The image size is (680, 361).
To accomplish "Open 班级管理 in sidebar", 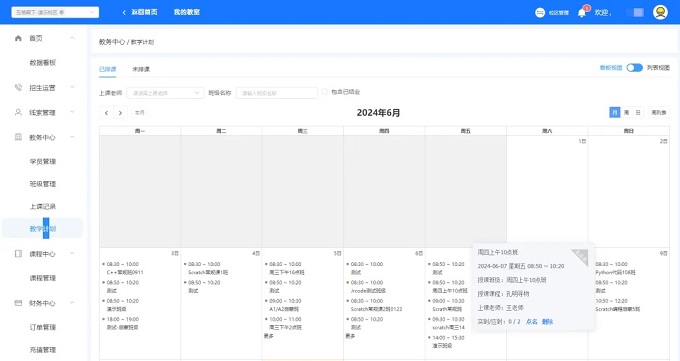I will [x=42, y=184].
